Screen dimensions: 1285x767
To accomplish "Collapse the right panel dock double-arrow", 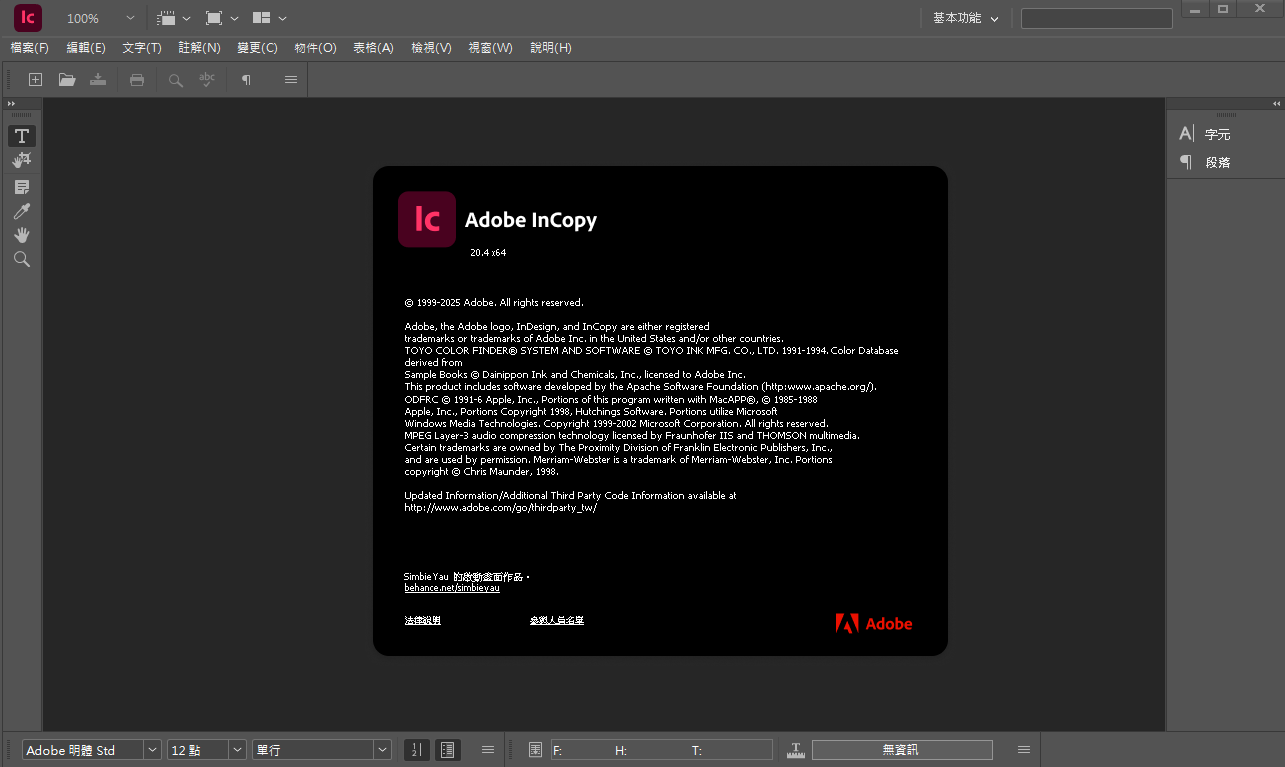I will 1276,104.
